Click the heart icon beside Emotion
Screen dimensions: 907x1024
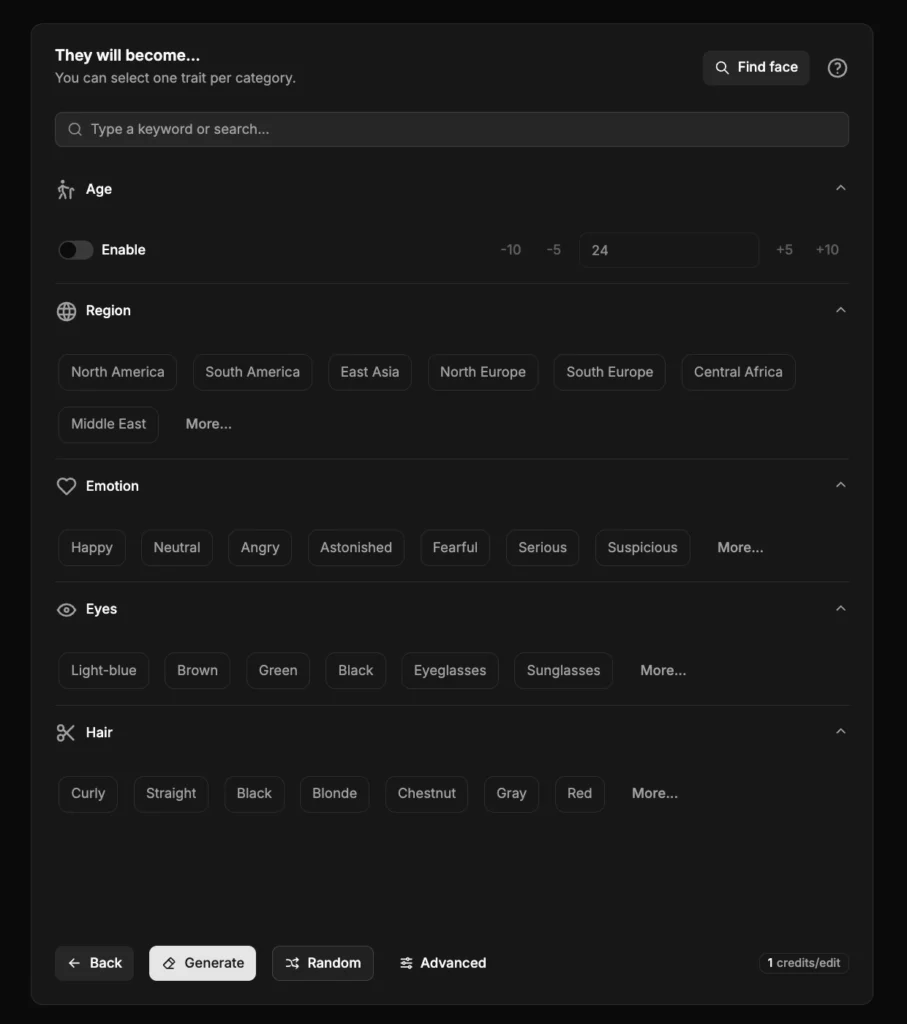tap(66, 486)
